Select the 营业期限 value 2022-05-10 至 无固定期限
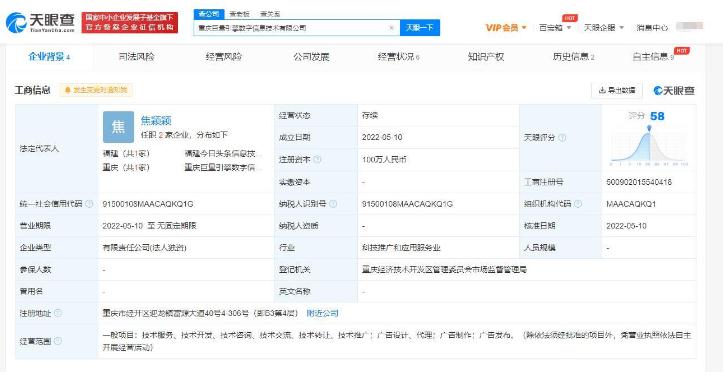Screen dimensions: 723x380 click(149, 226)
